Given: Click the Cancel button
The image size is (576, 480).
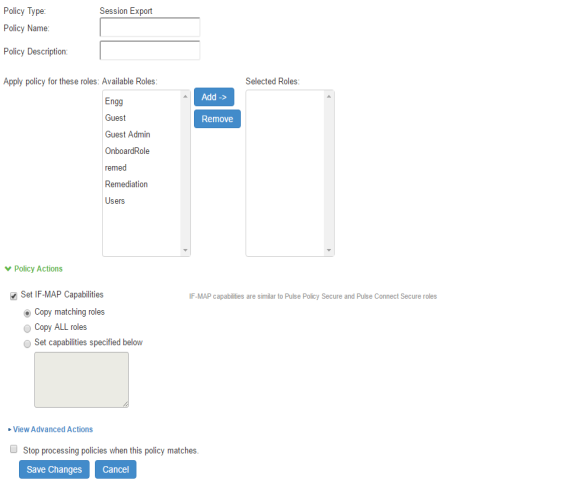Looking at the screenshot, I should coord(115,469).
